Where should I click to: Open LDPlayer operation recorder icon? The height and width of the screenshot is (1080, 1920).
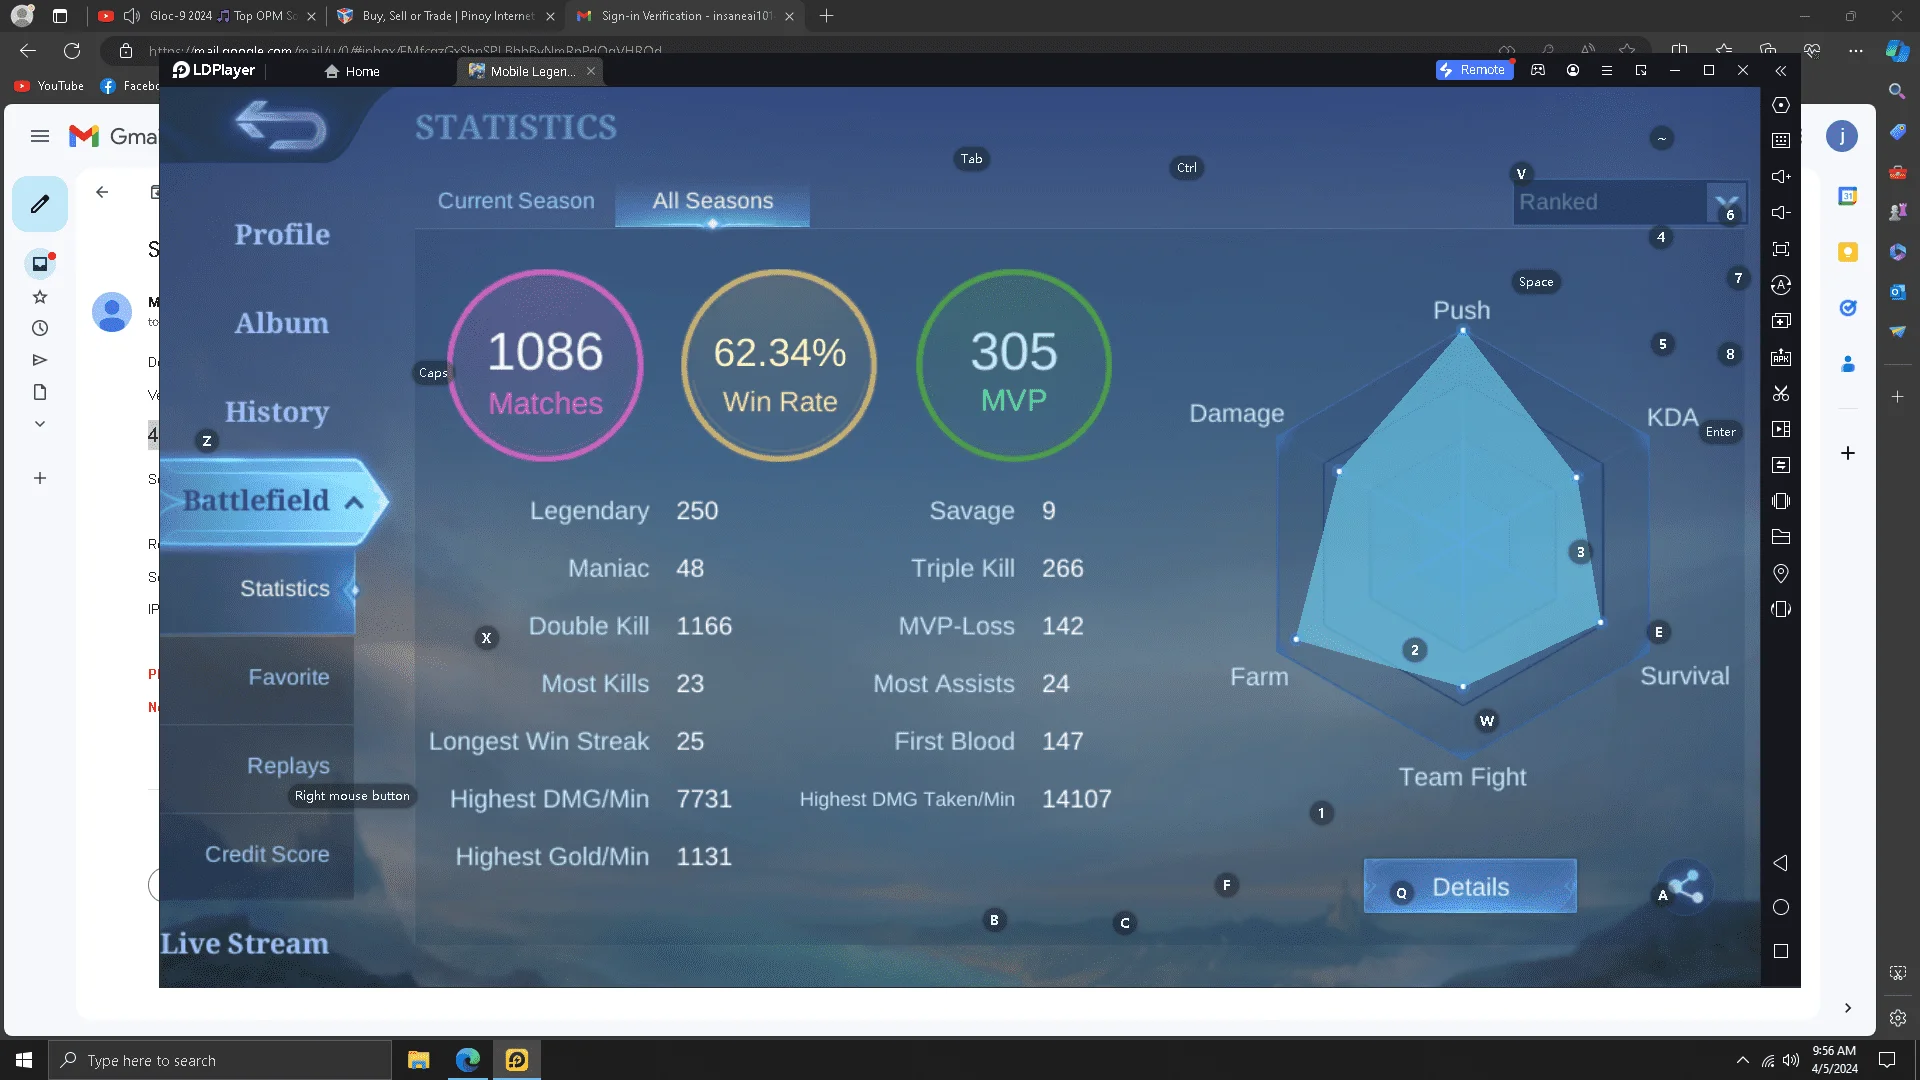click(x=1781, y=285)
